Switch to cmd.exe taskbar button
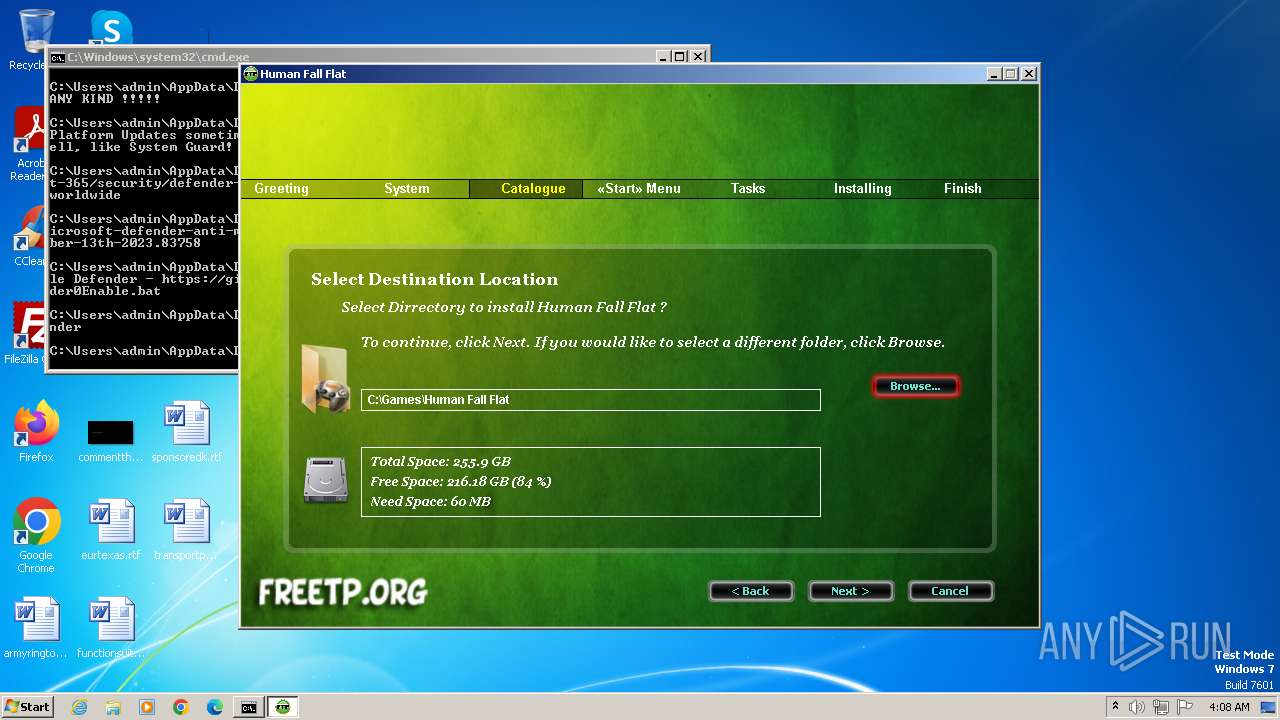 [248, 707]
